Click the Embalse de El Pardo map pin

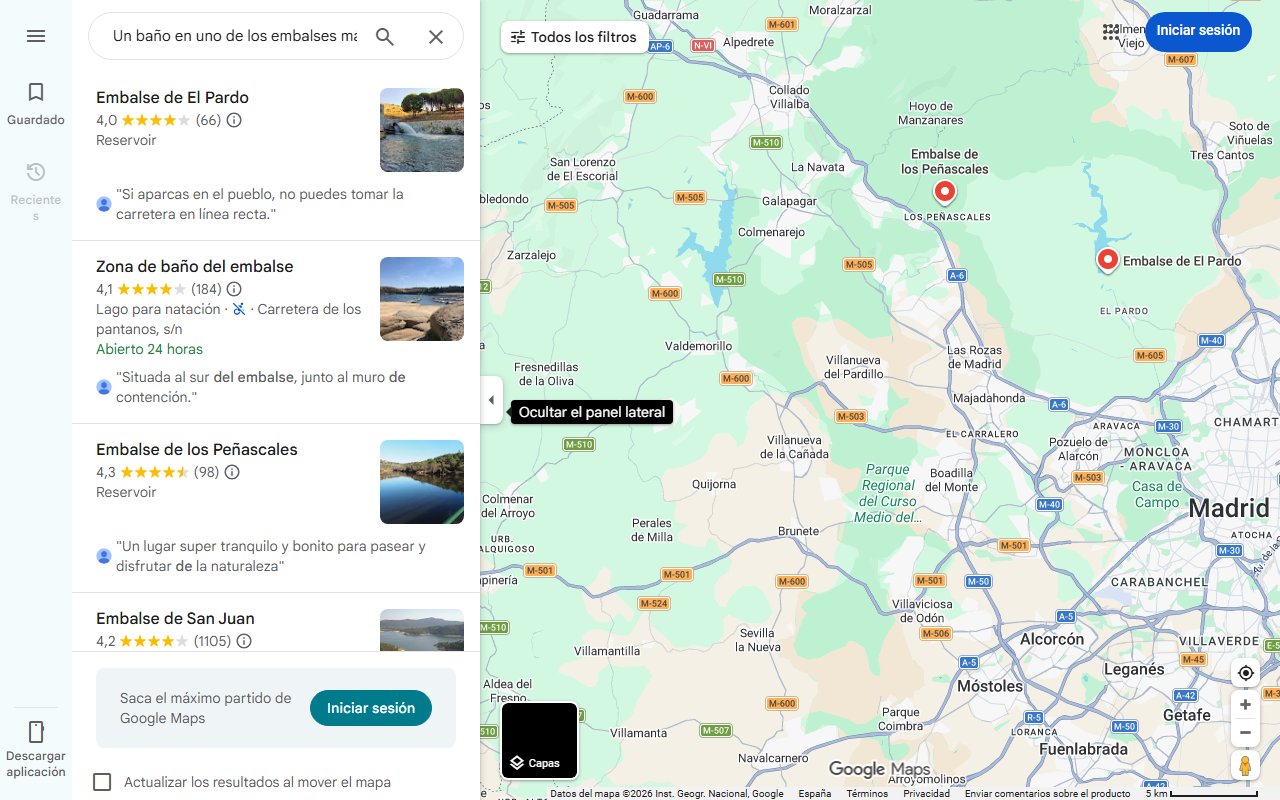tap(1107, 259)
